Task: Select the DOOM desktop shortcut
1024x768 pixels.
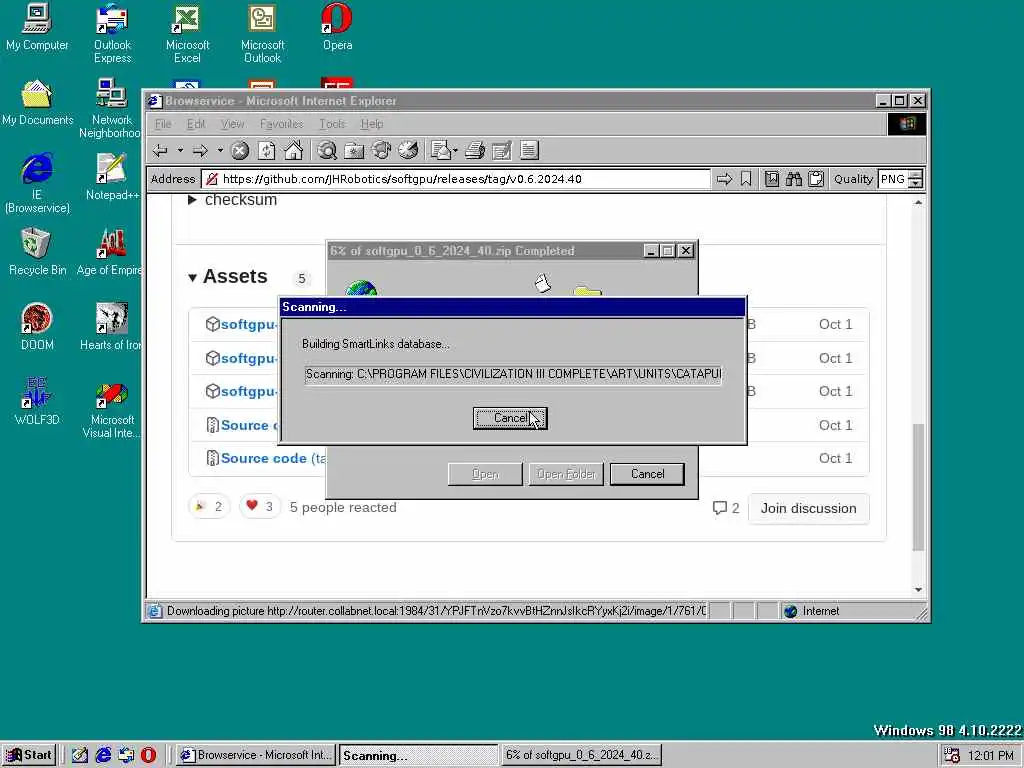Action: coord(37,327)
